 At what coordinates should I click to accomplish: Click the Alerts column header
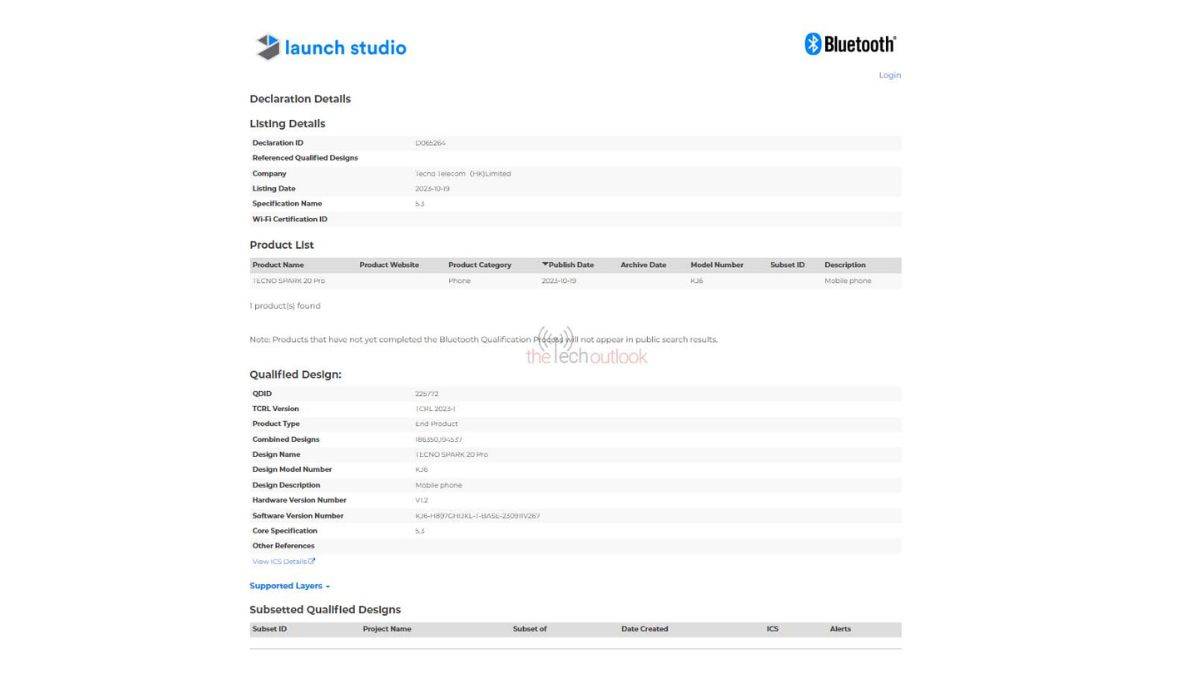click(x=840, y=629)
